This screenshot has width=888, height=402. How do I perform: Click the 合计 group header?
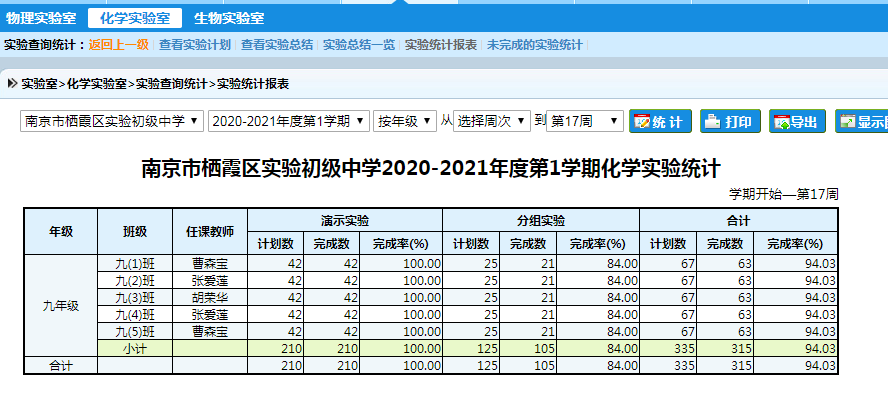pyautogui.click(x=738, y=220)
